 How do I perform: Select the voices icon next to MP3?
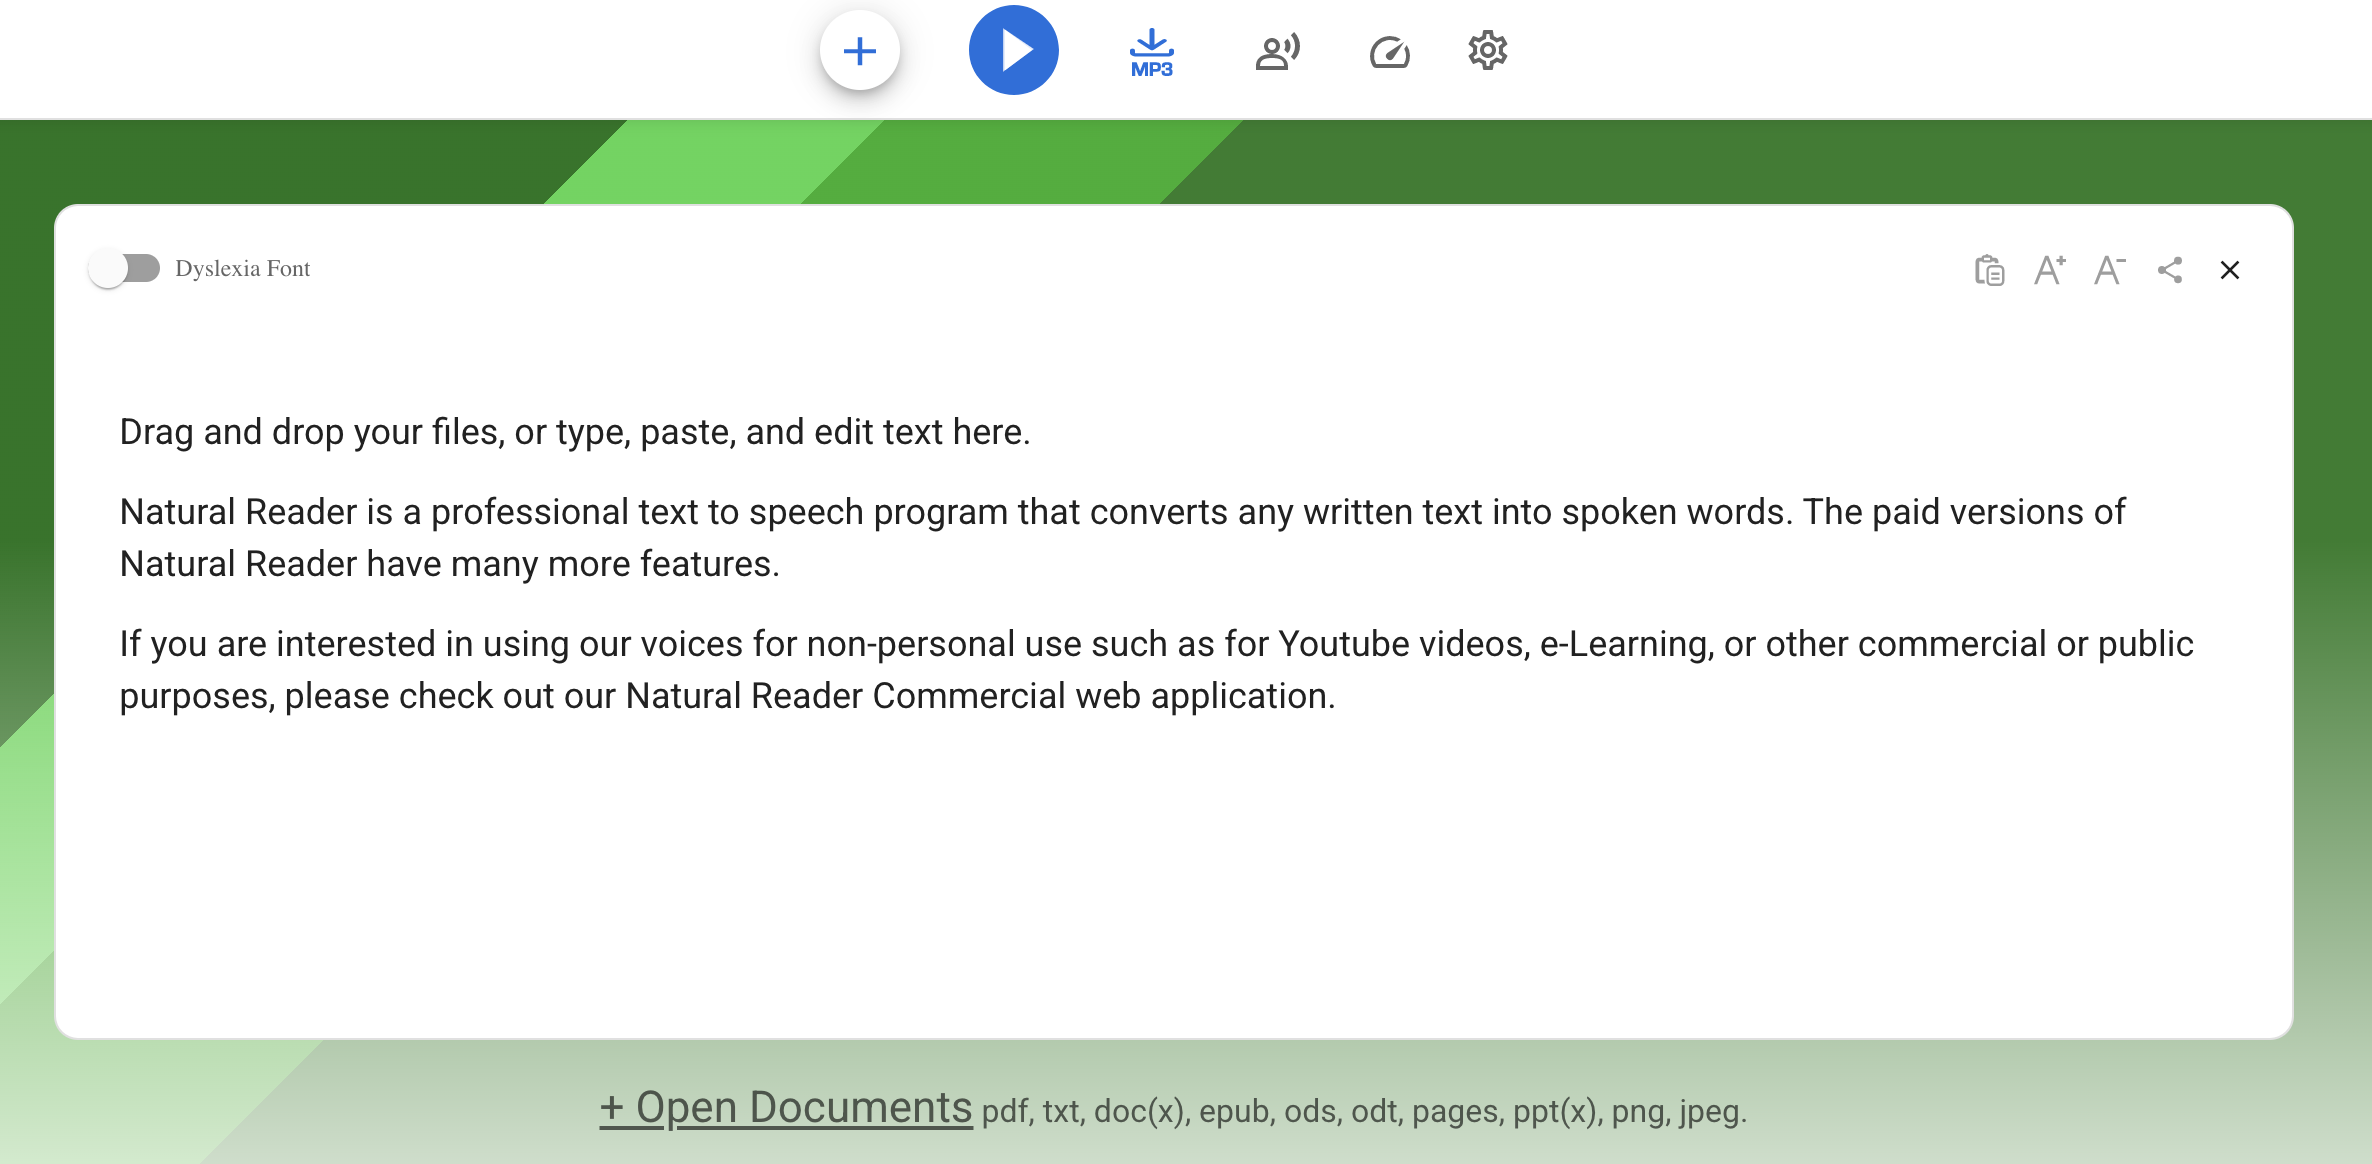[x=1276, y=50]
